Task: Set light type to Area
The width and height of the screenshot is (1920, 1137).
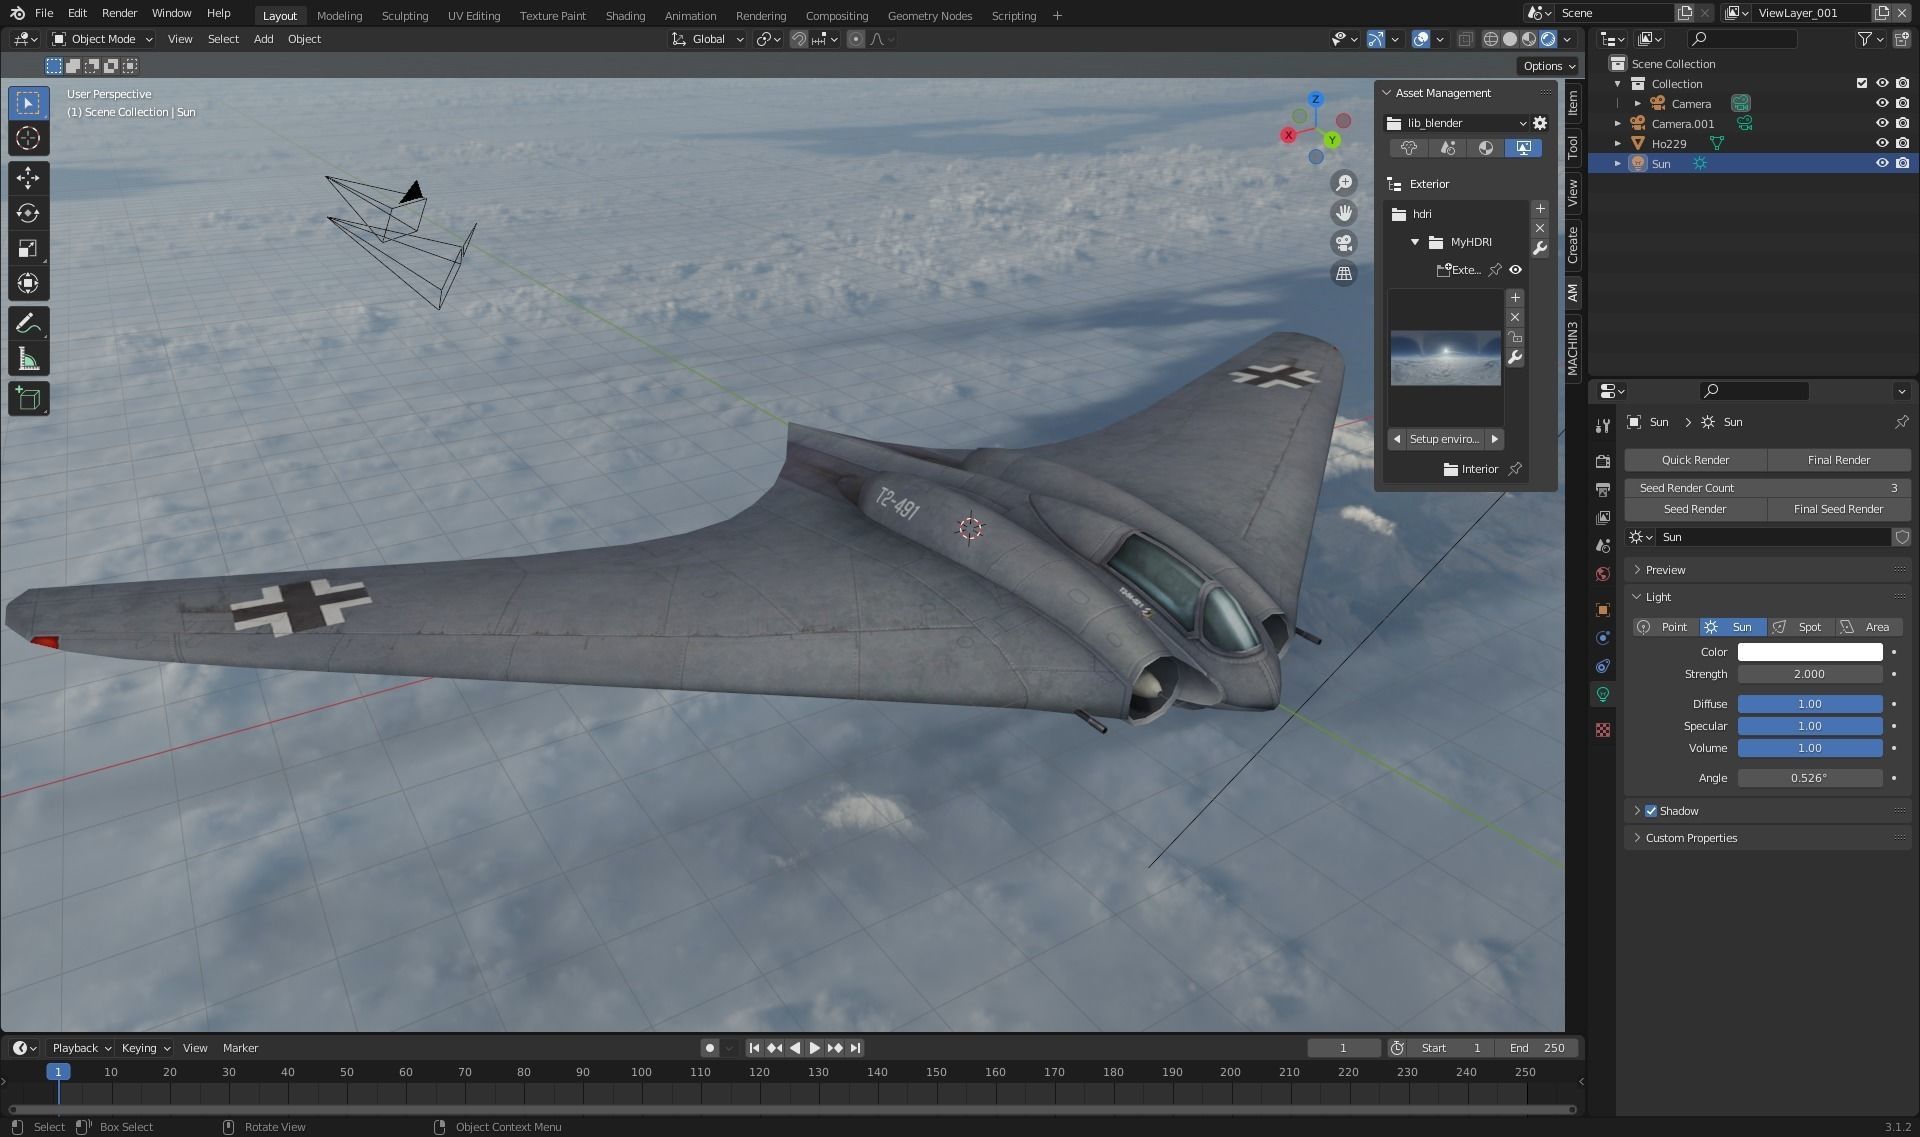Action: (x=1869, y=627)
